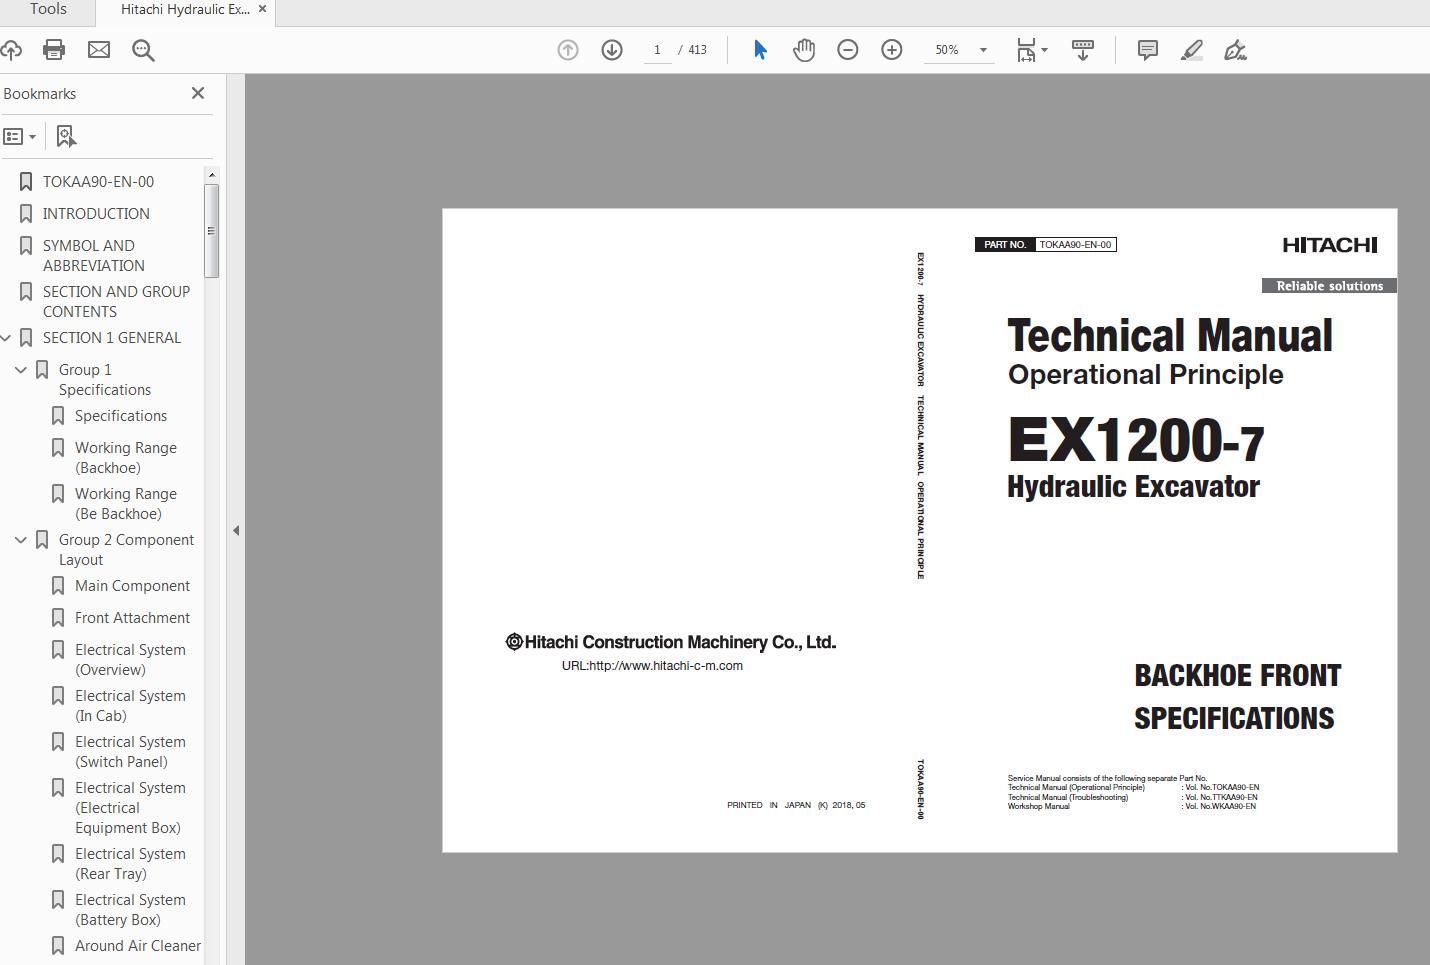The width and height of the screenshot is (1430, 965).
Task: Open the find text magnifier
Action: pos(143,50)
